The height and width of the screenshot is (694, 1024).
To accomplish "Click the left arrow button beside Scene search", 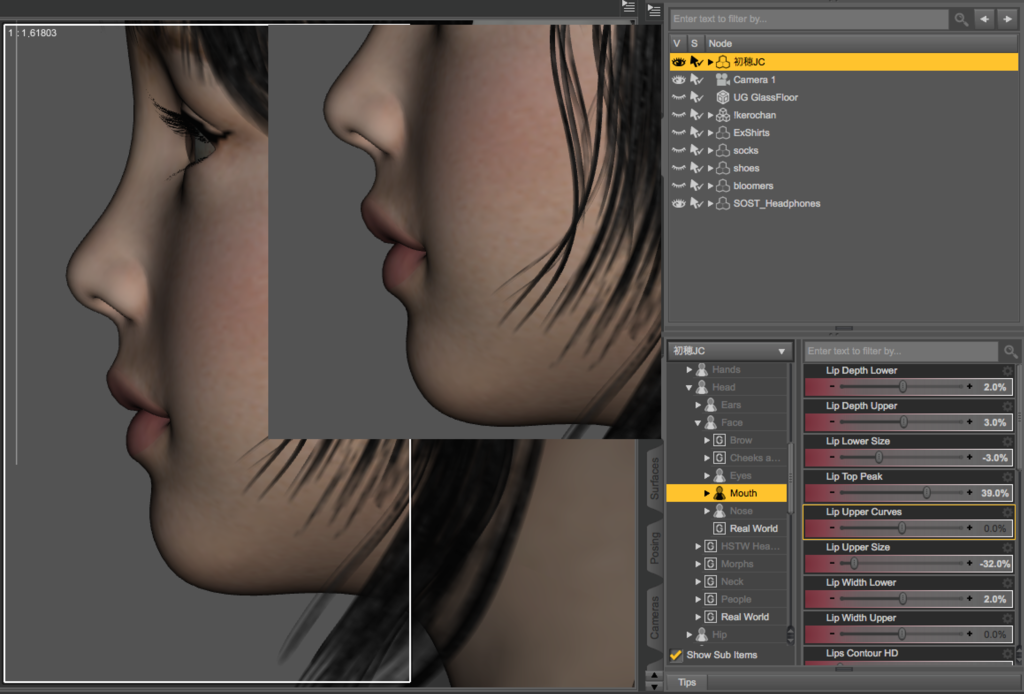I will (984, 19).
